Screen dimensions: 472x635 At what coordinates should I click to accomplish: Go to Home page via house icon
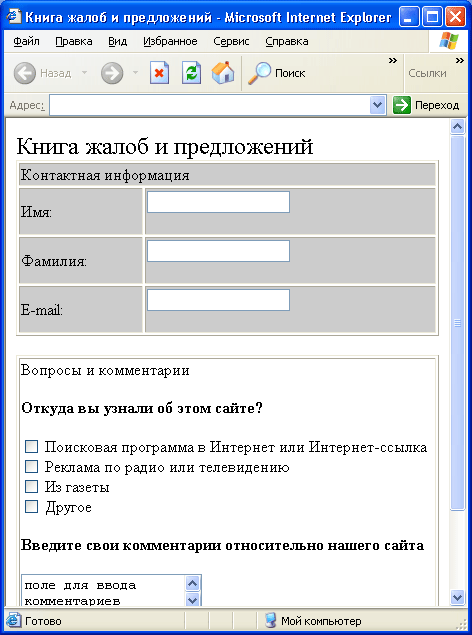point(223,73)
